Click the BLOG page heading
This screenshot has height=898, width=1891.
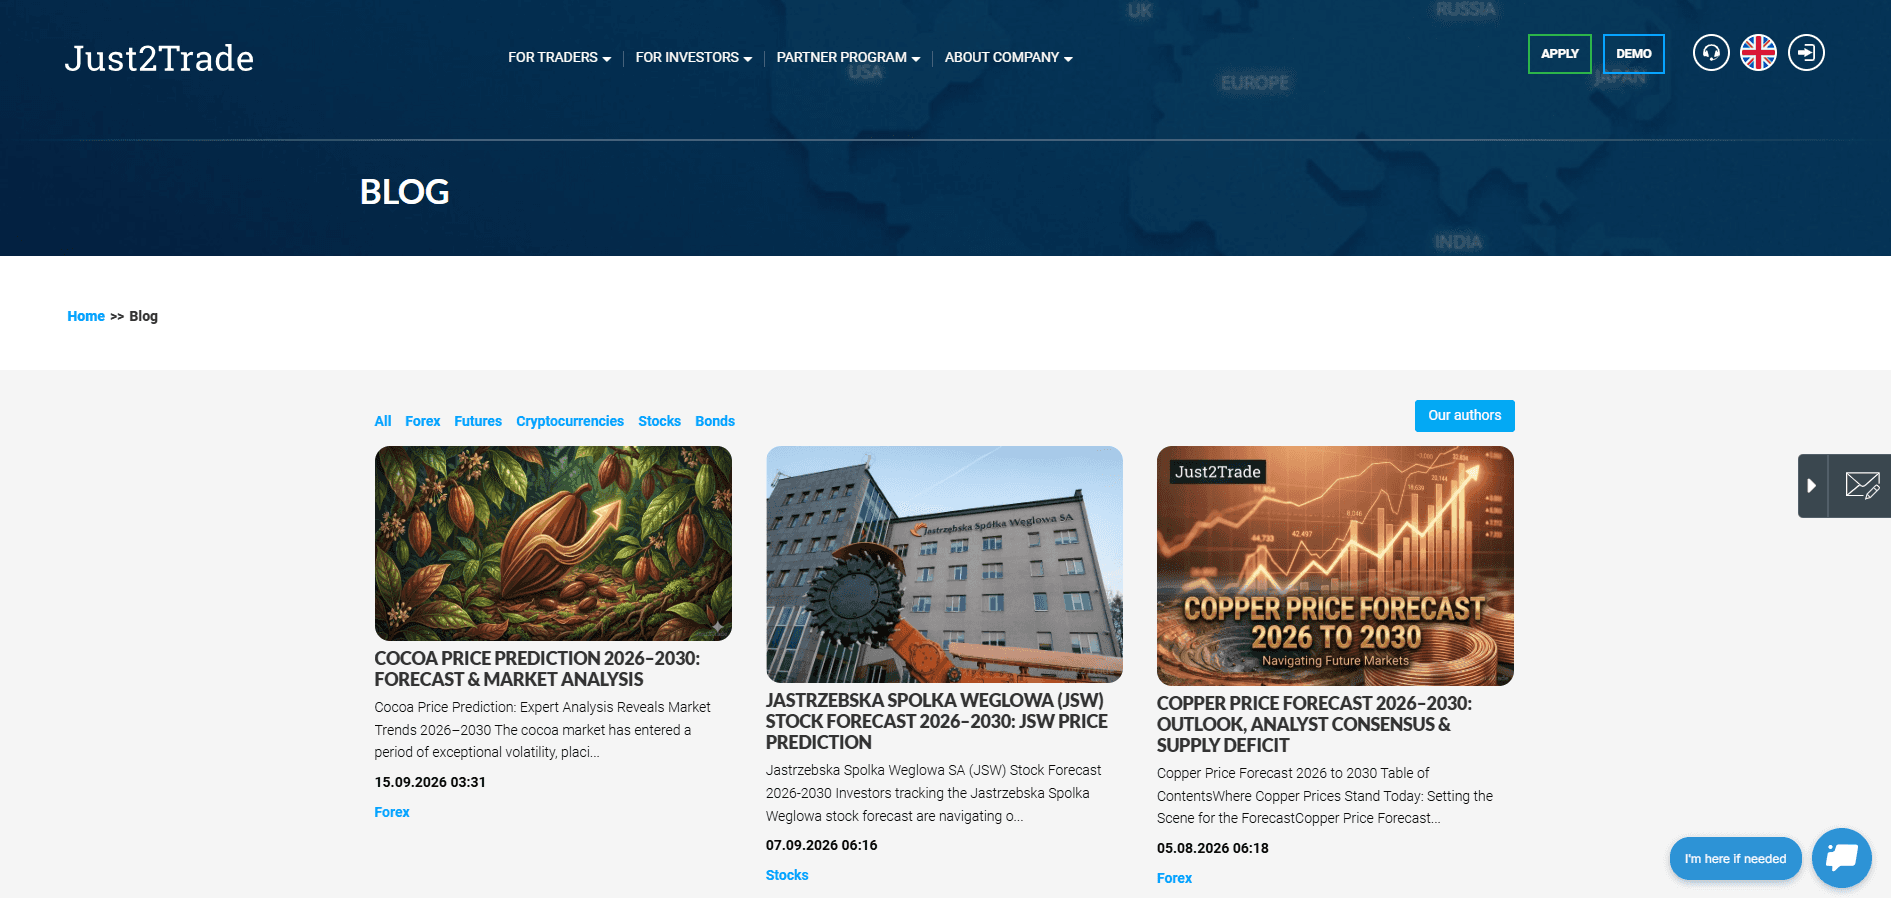[x=404, y=192]
